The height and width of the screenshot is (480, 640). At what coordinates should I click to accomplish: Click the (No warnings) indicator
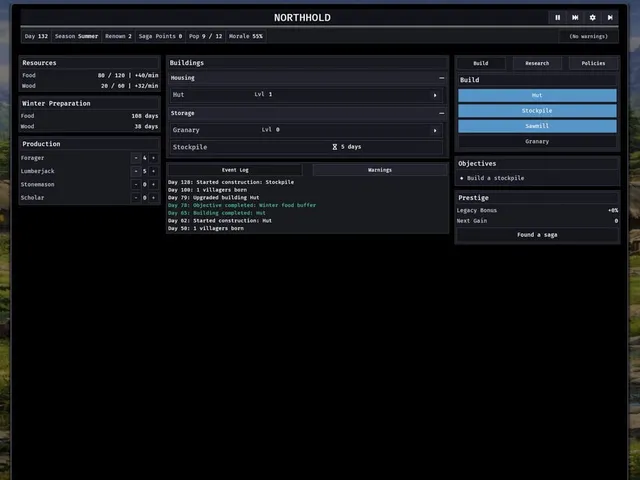pyautogui.click(x=588, y=36)
